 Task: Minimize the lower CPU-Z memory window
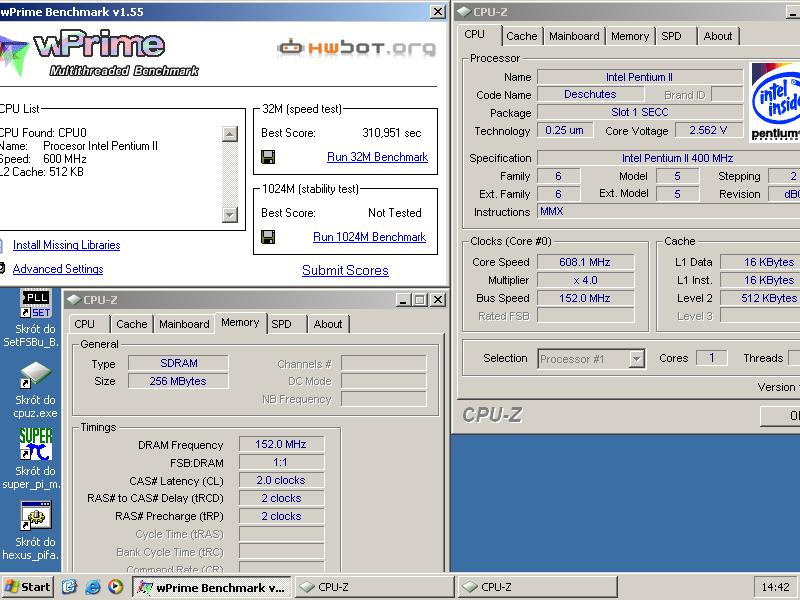[403, 299]
